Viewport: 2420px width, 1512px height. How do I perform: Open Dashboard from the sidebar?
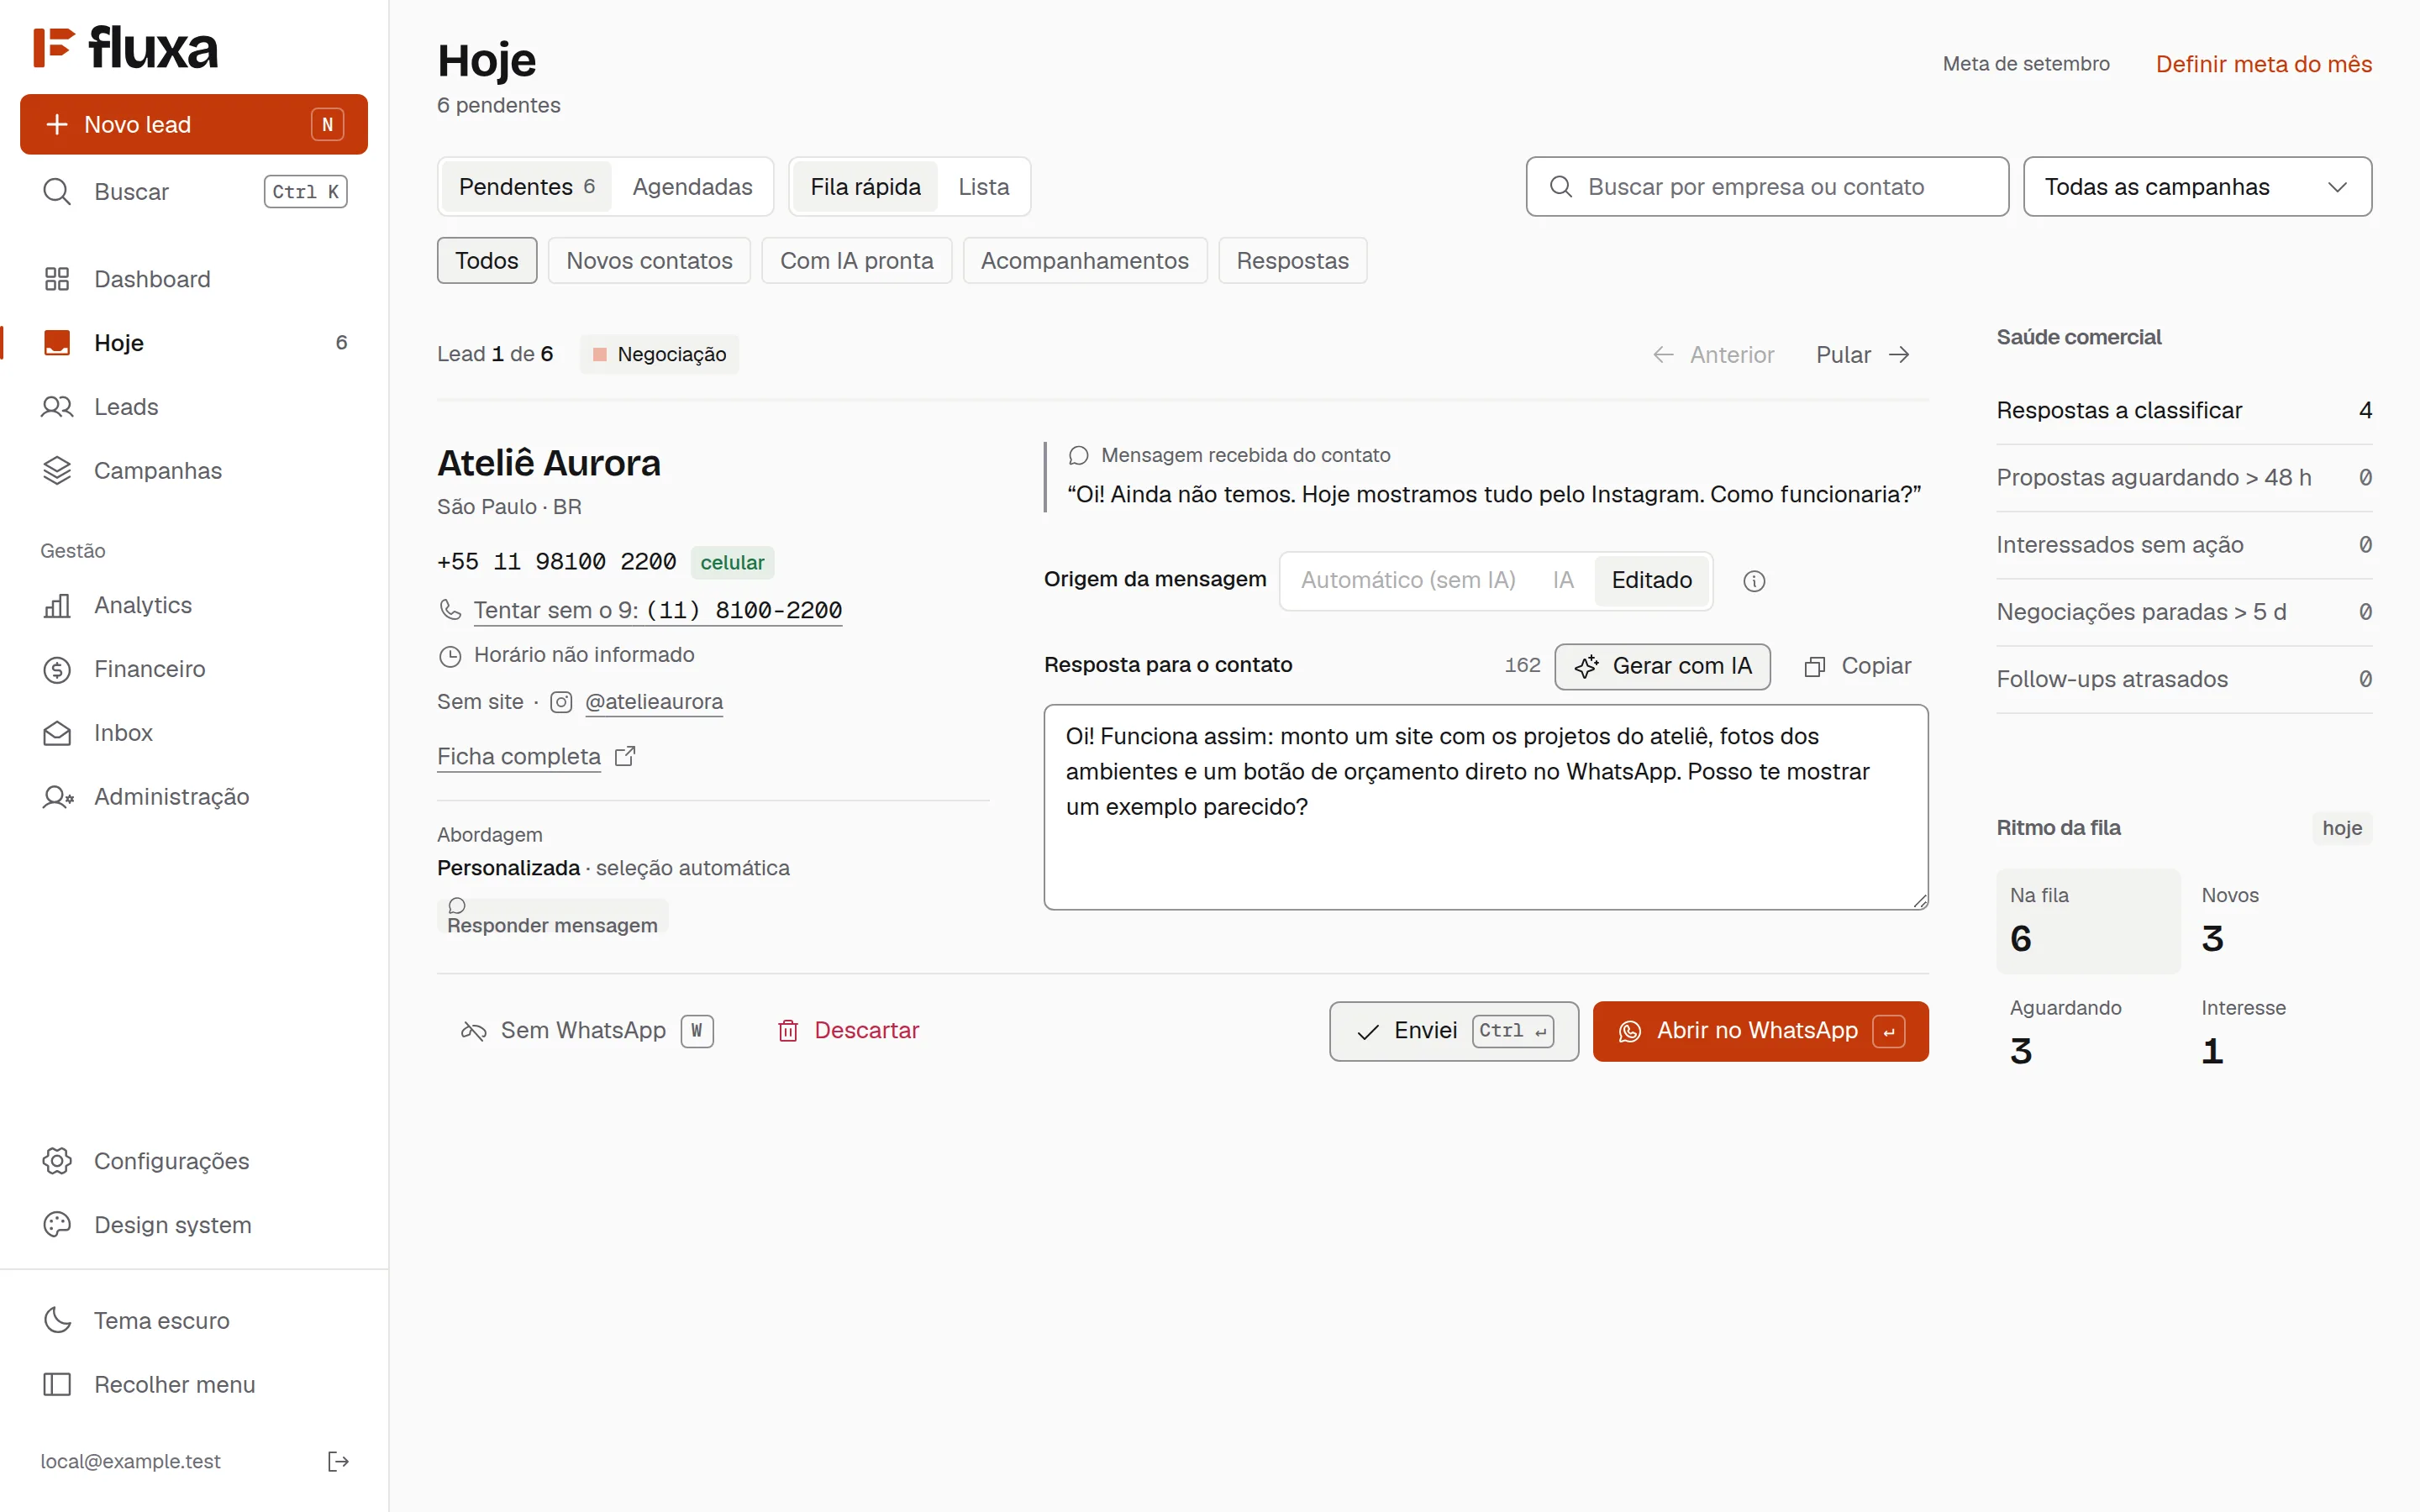coord(194,279)
